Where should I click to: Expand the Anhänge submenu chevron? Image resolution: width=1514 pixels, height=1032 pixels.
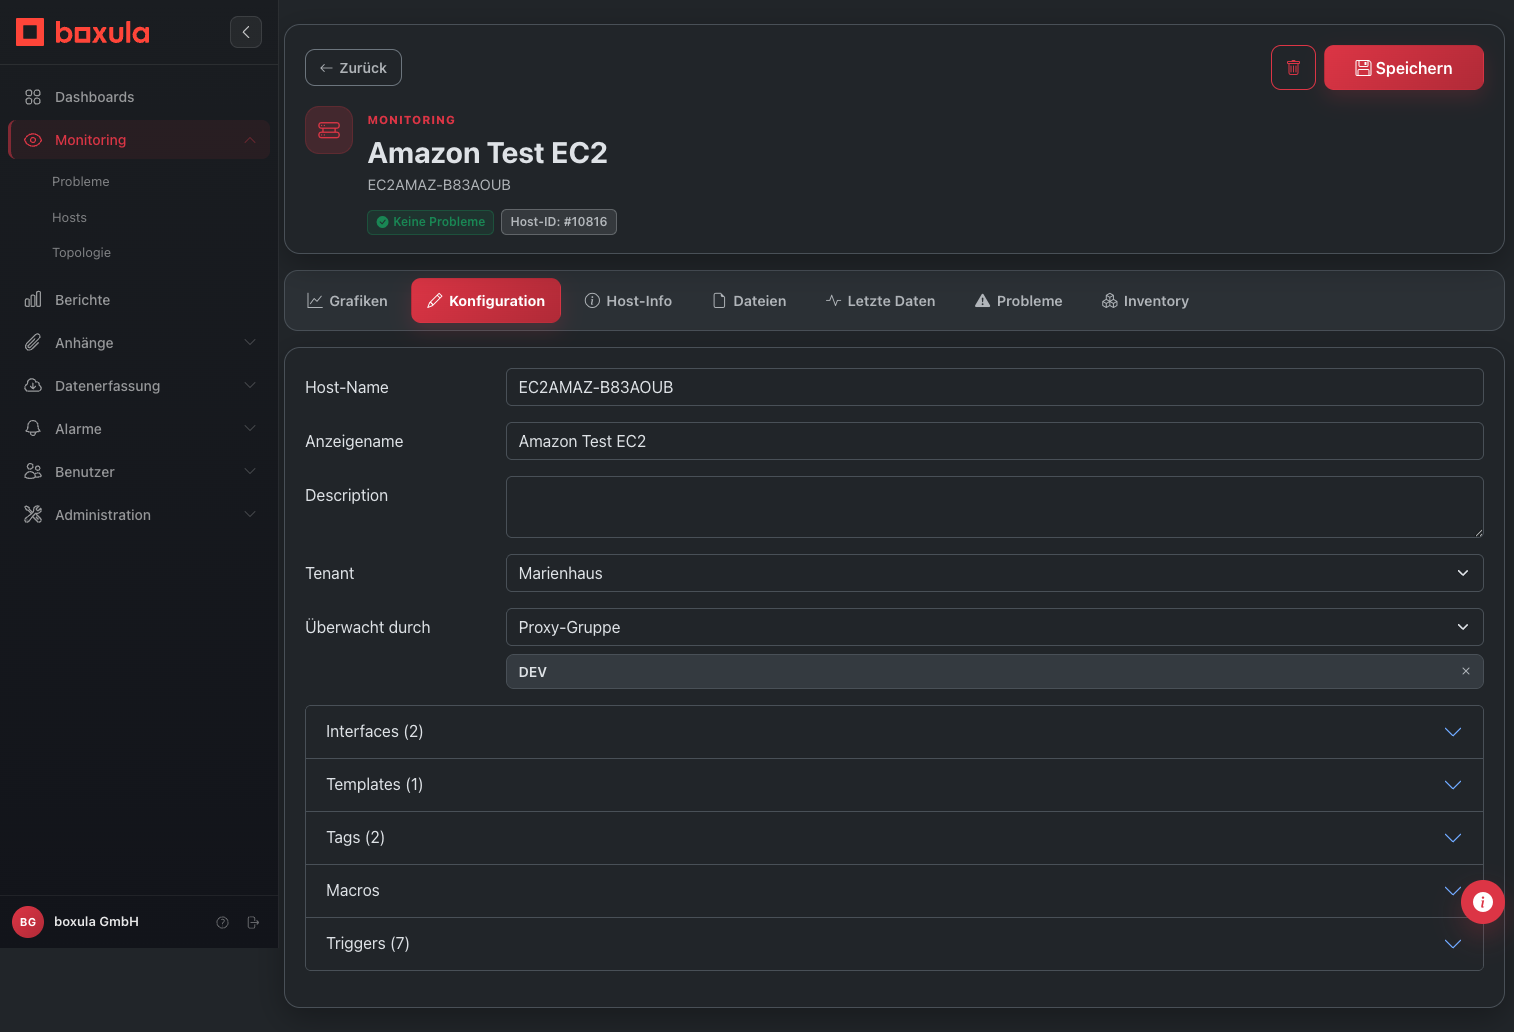(250, 343)
